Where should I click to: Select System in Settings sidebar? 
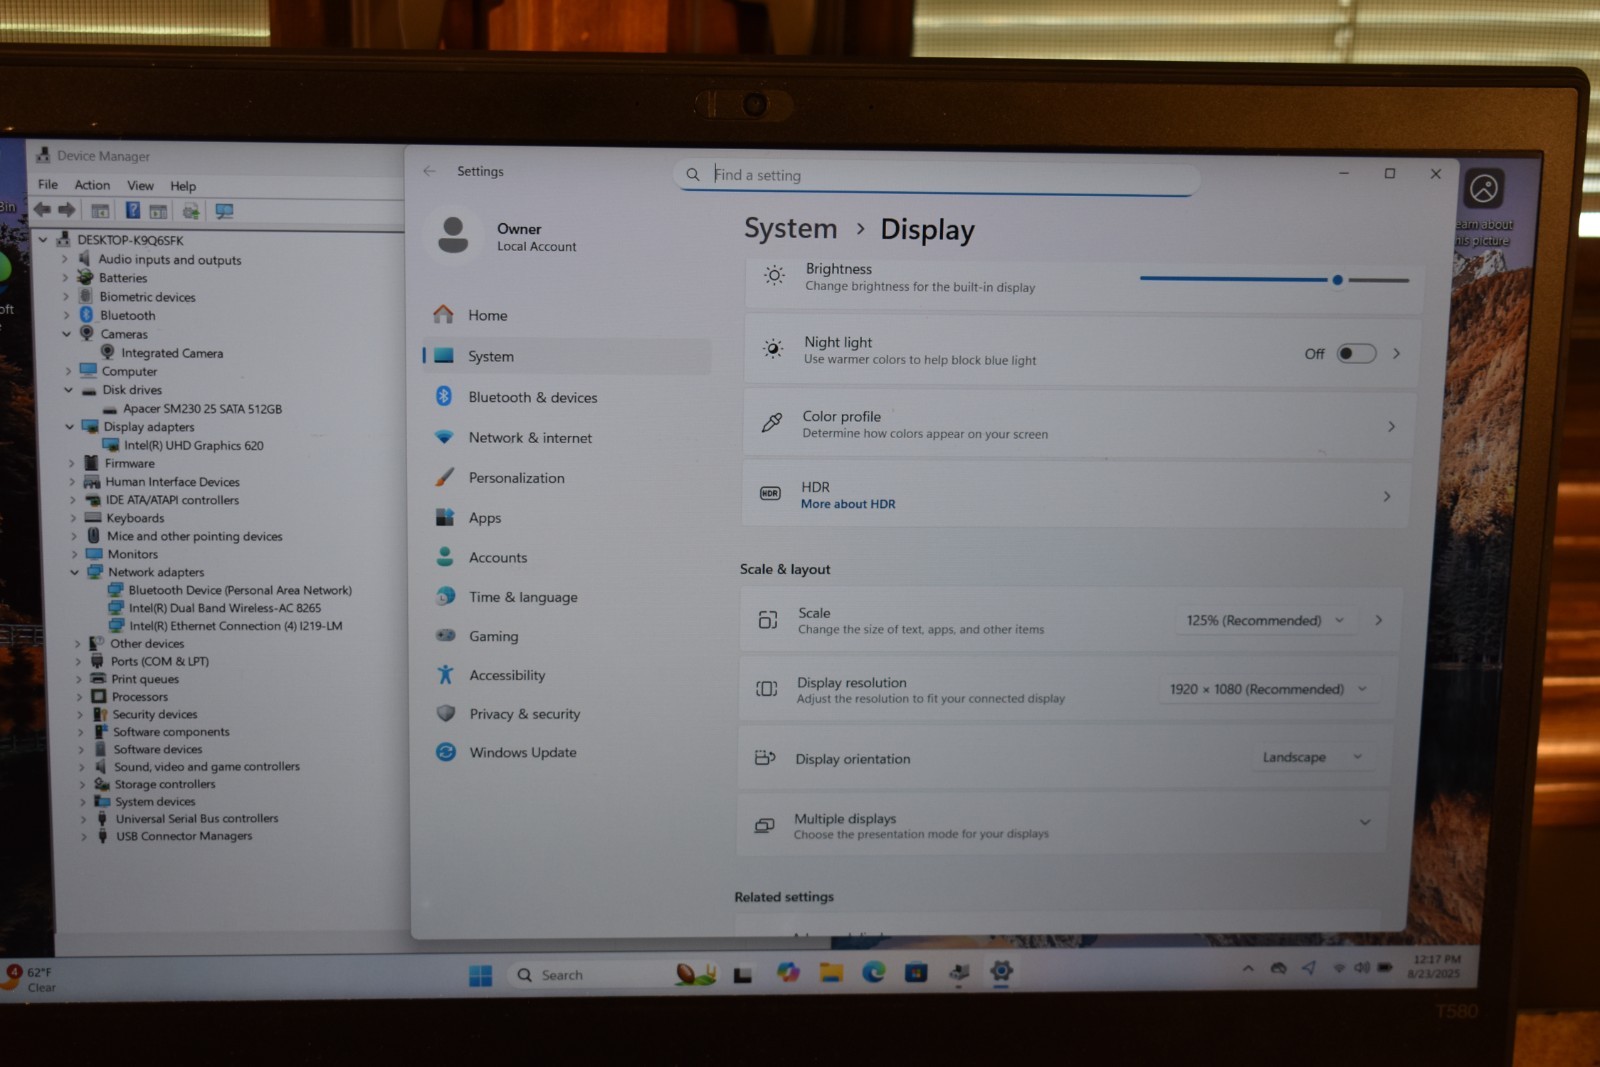pos(566,356)
